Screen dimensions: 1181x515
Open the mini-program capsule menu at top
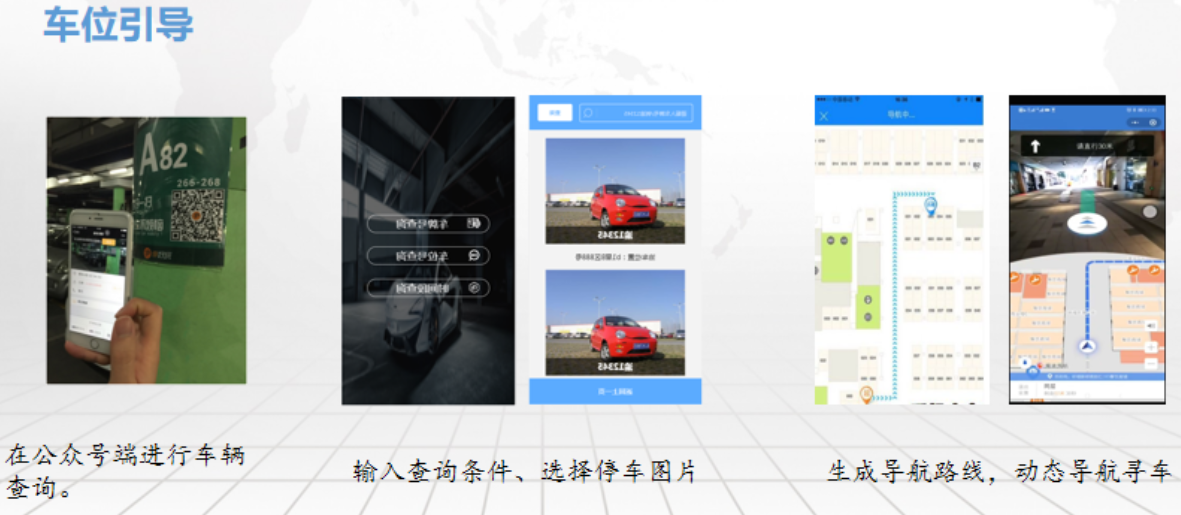1143,121
